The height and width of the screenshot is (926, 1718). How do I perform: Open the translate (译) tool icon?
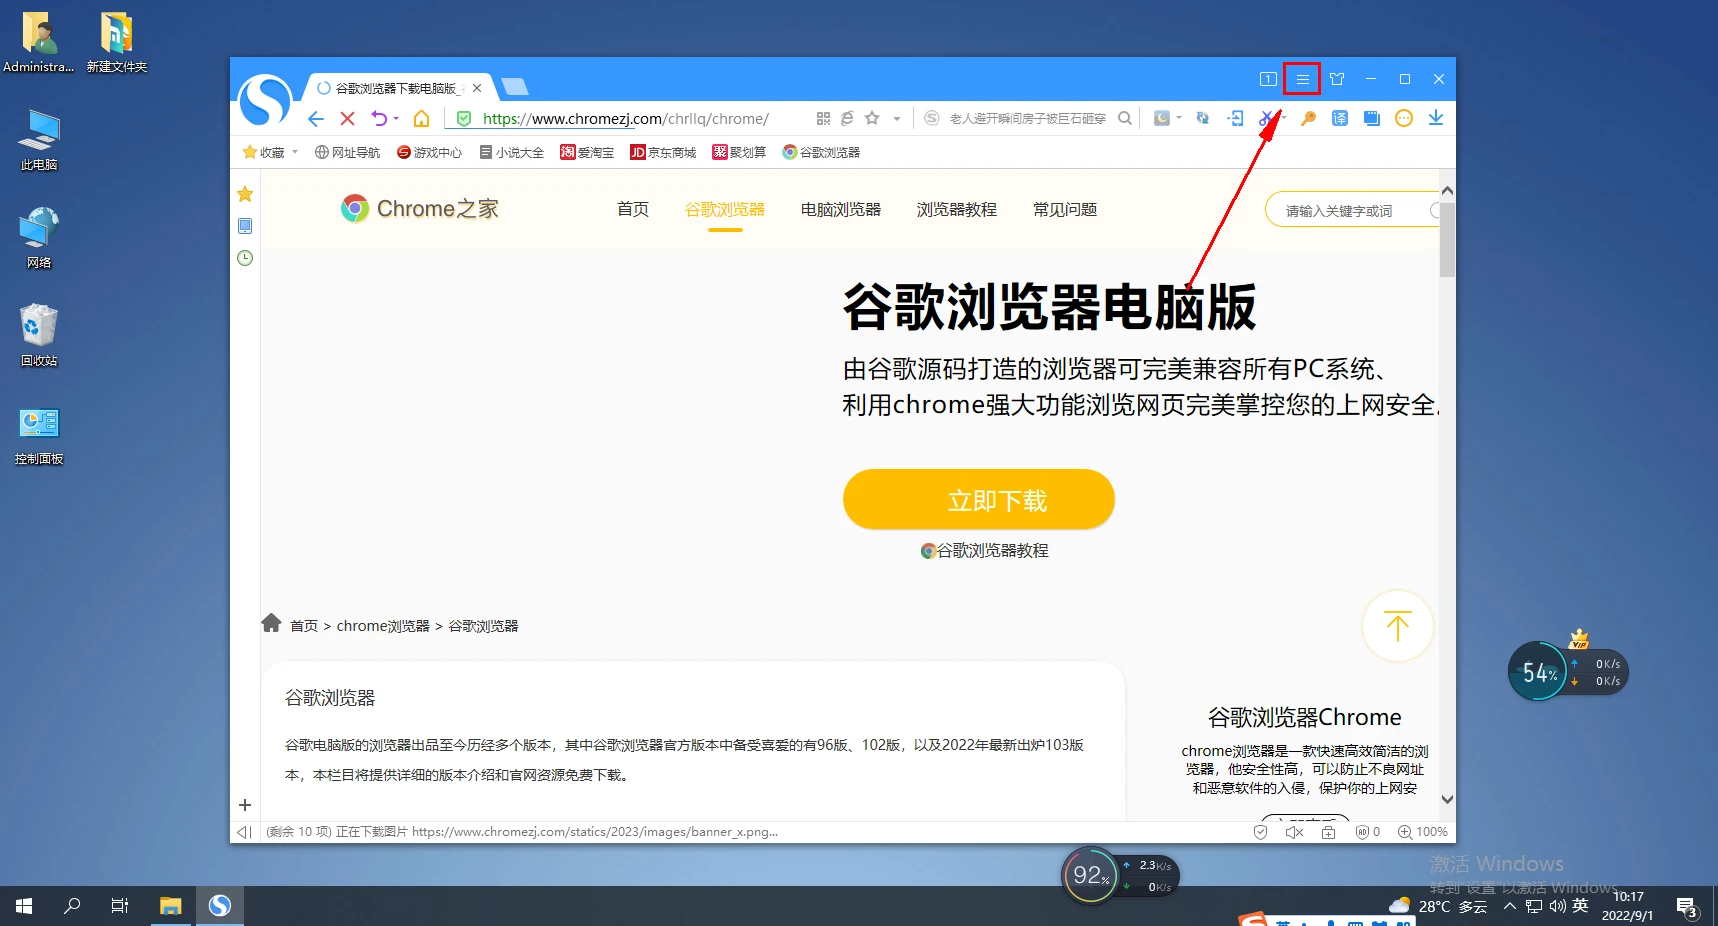pos(1340,118)
